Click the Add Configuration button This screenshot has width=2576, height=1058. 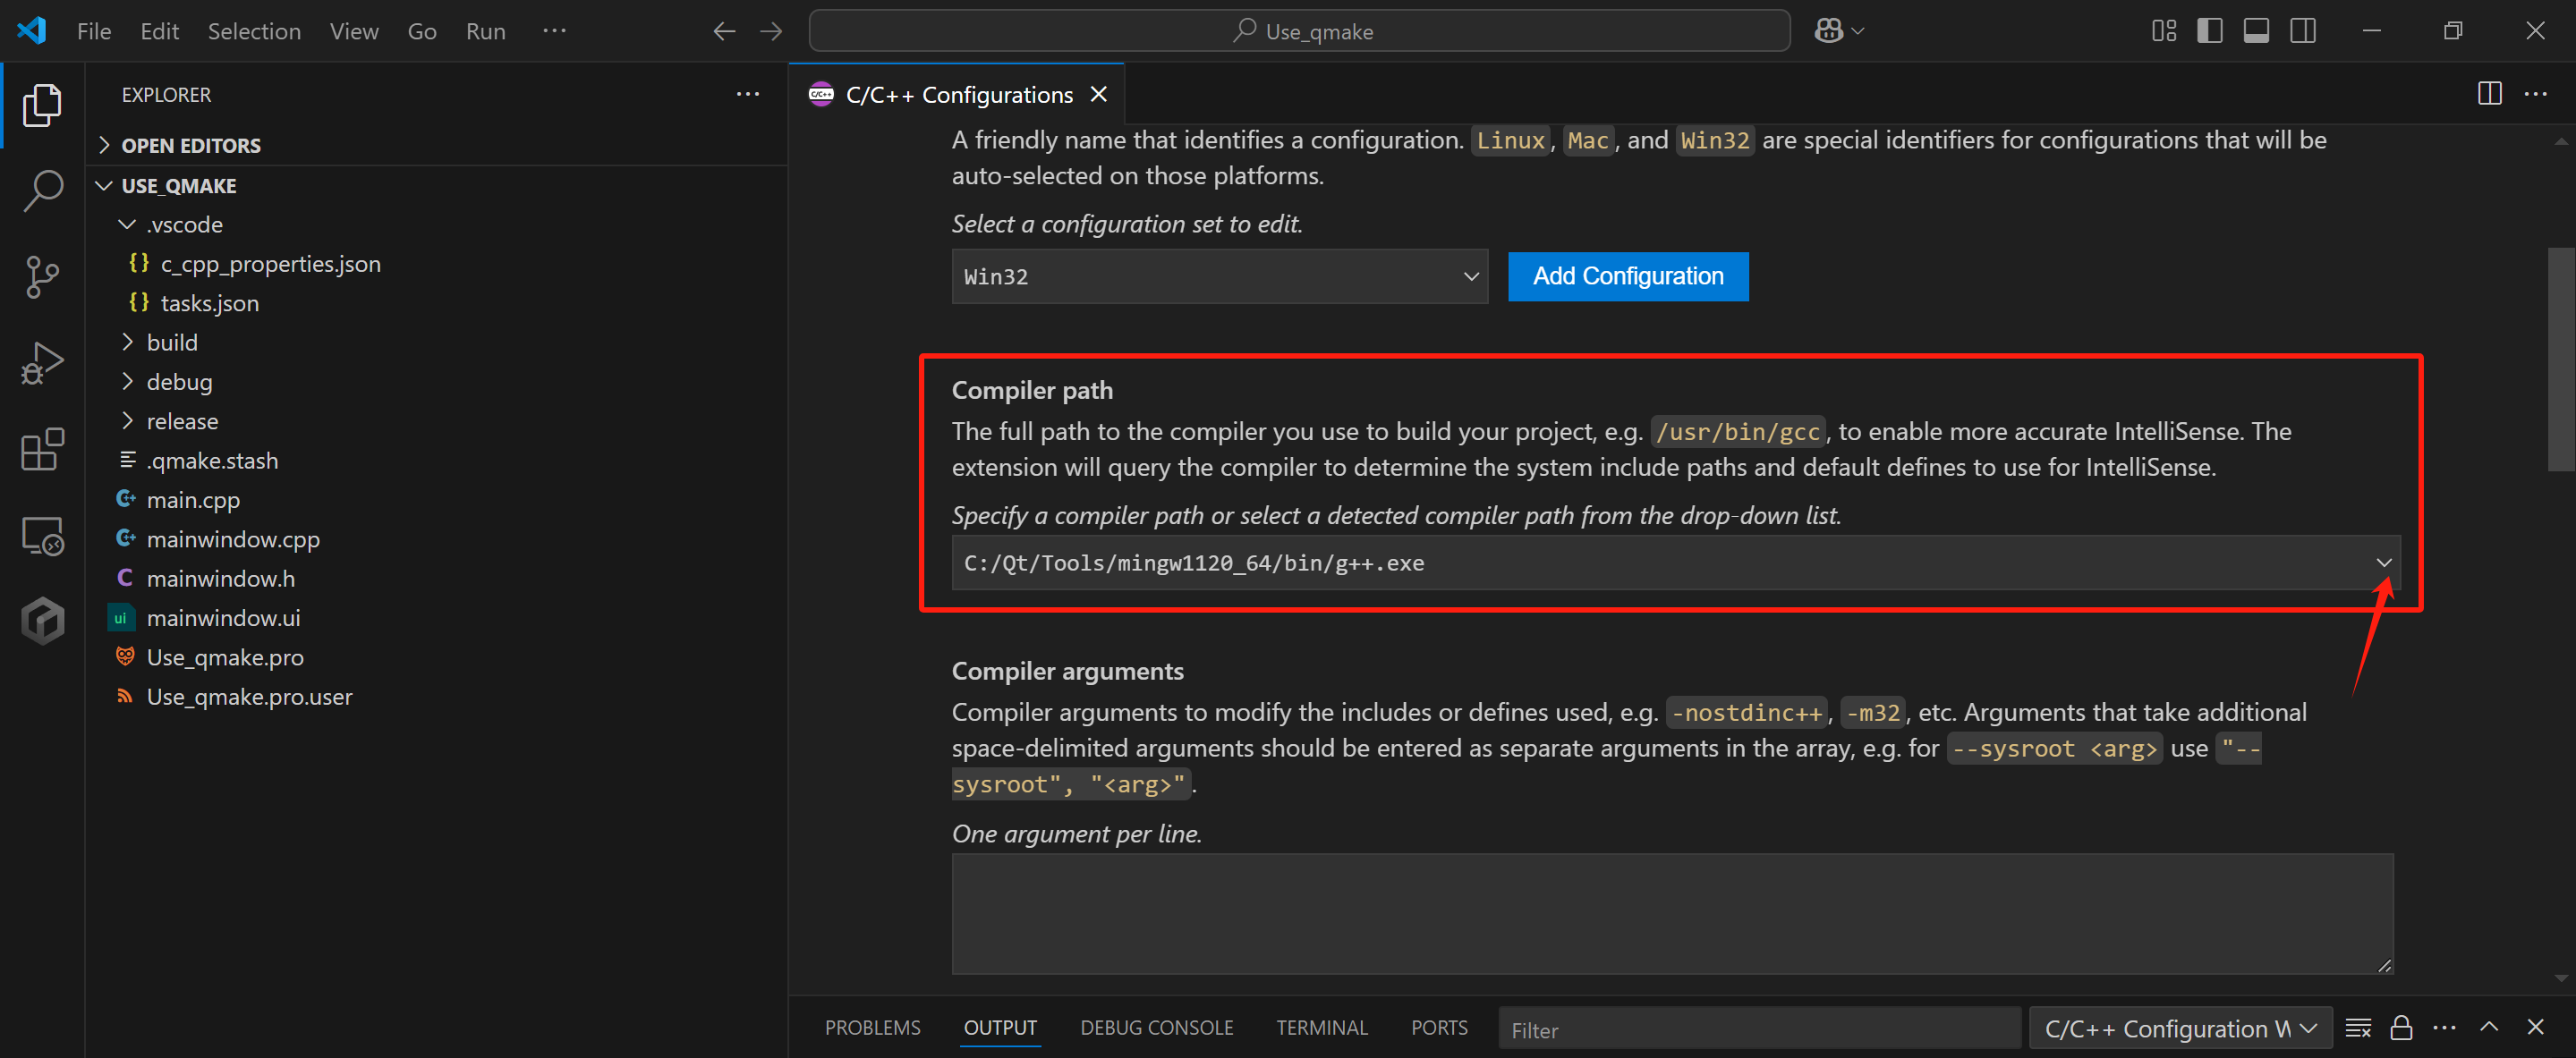coord(1628,276)
